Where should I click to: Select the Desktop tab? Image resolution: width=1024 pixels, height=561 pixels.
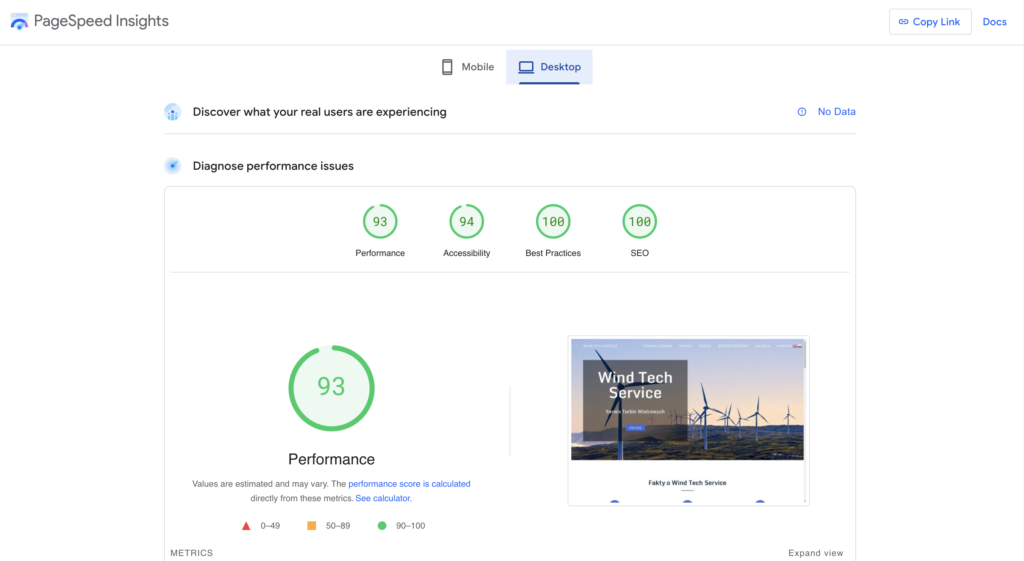tap(549, 67)
